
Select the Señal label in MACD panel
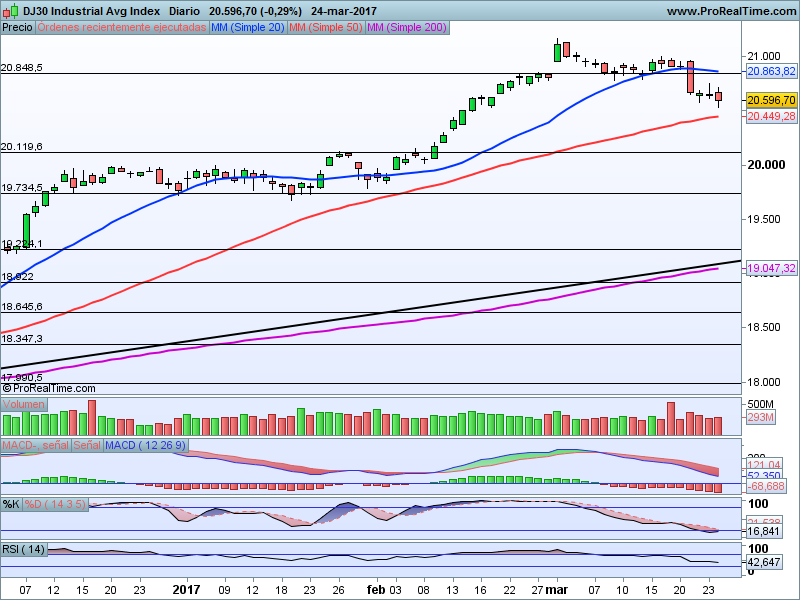click(x=87, y=444)
